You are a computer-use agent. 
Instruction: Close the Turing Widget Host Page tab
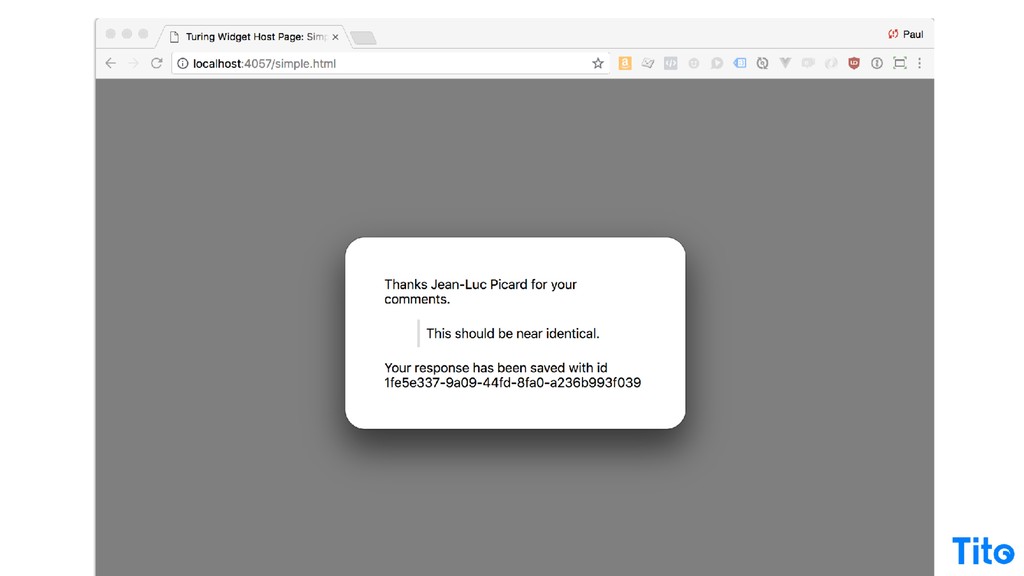pyautogui.click(x=335, y=37)
